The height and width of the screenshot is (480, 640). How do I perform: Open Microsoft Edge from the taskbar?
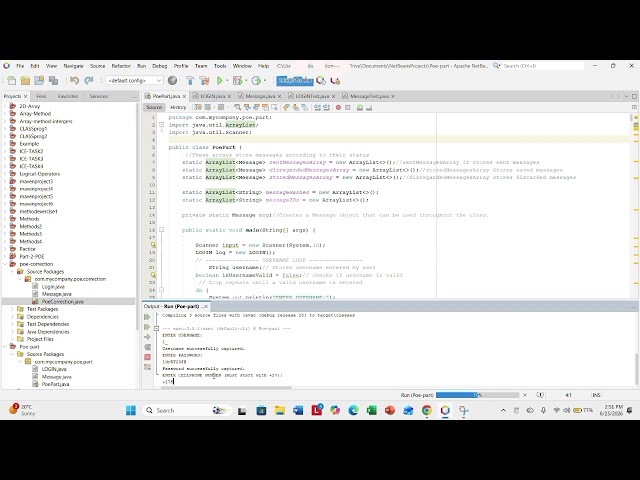click(x=353, y=410)
